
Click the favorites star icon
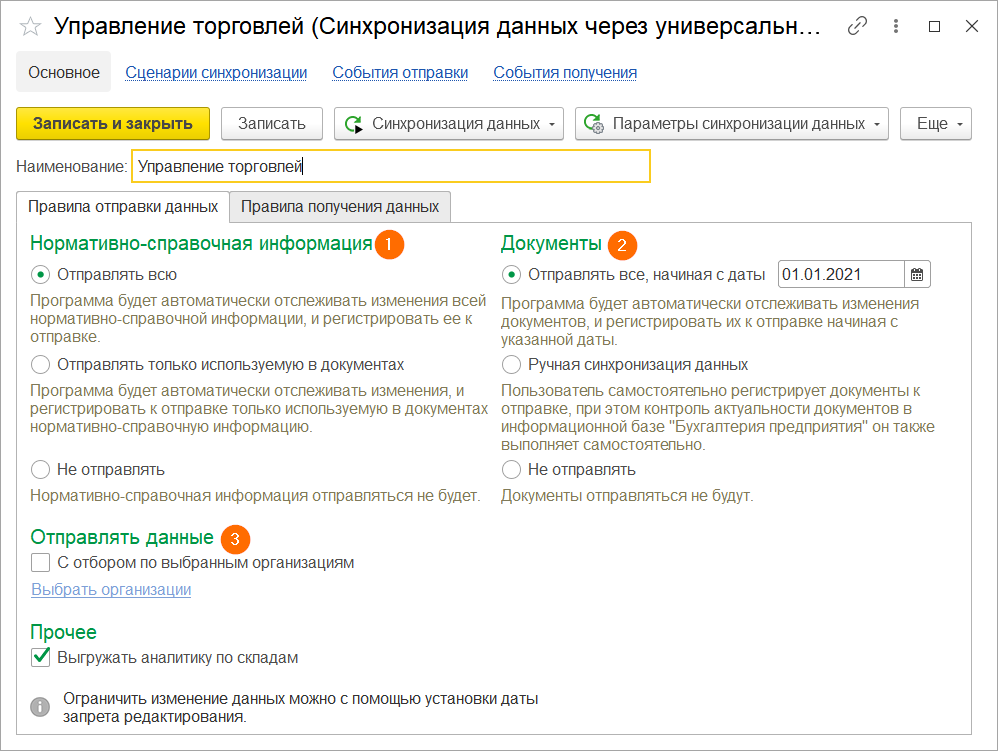coord(30,27)
